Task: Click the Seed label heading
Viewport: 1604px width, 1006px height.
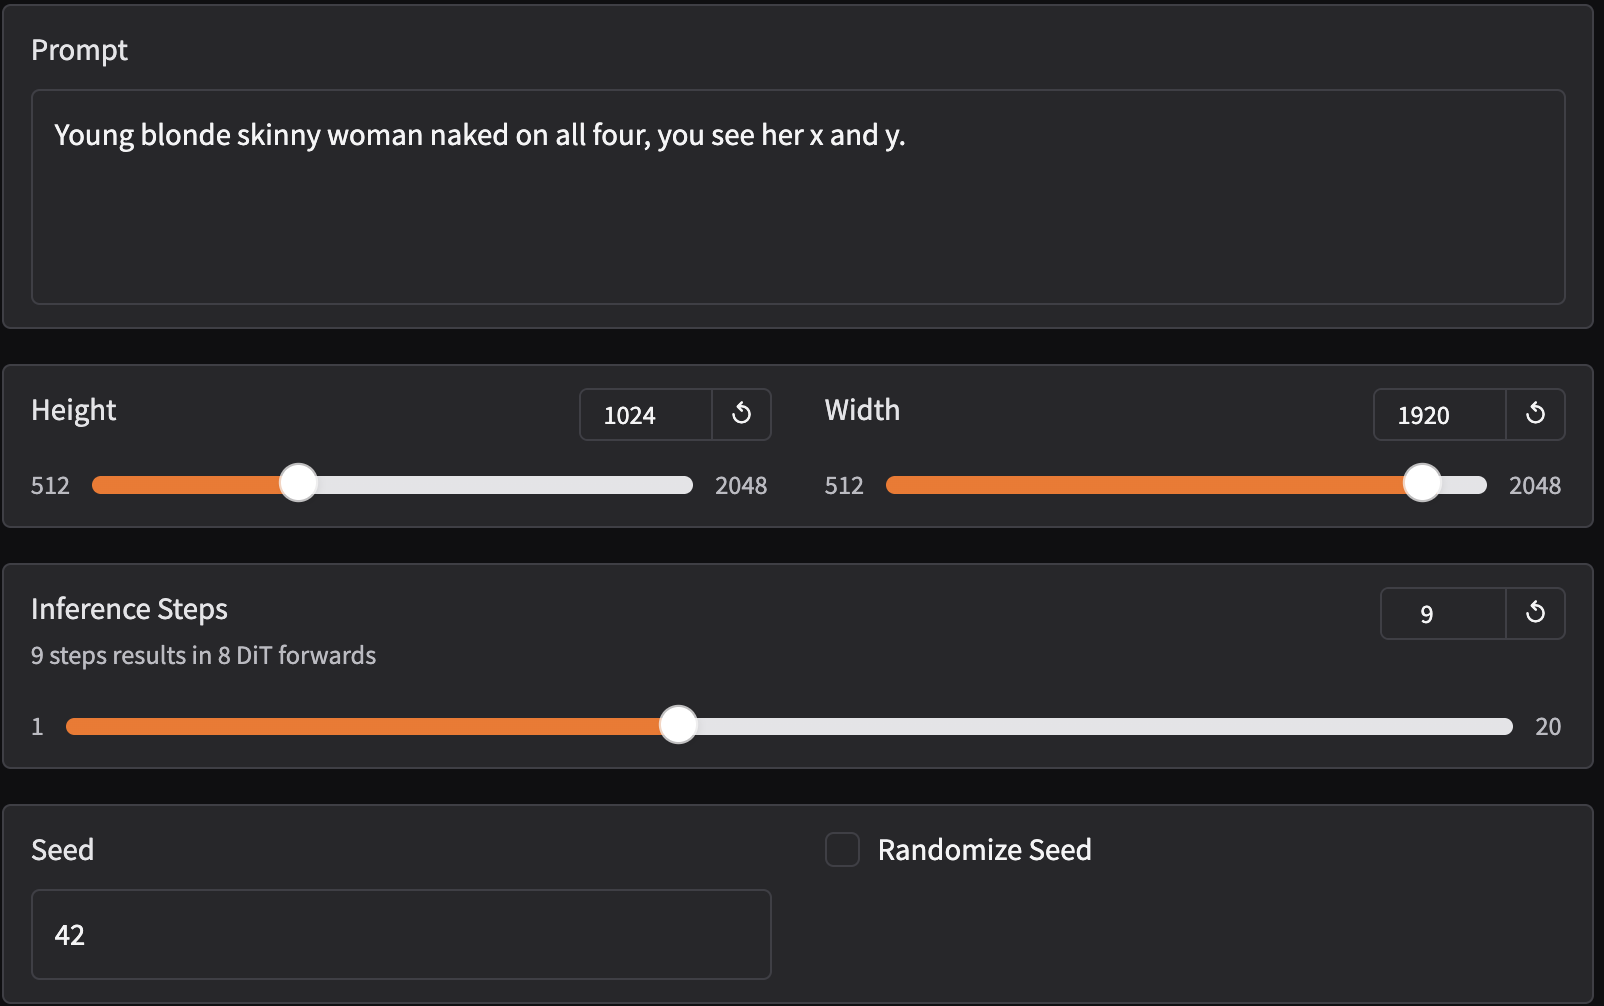Action: pos(62,849)
